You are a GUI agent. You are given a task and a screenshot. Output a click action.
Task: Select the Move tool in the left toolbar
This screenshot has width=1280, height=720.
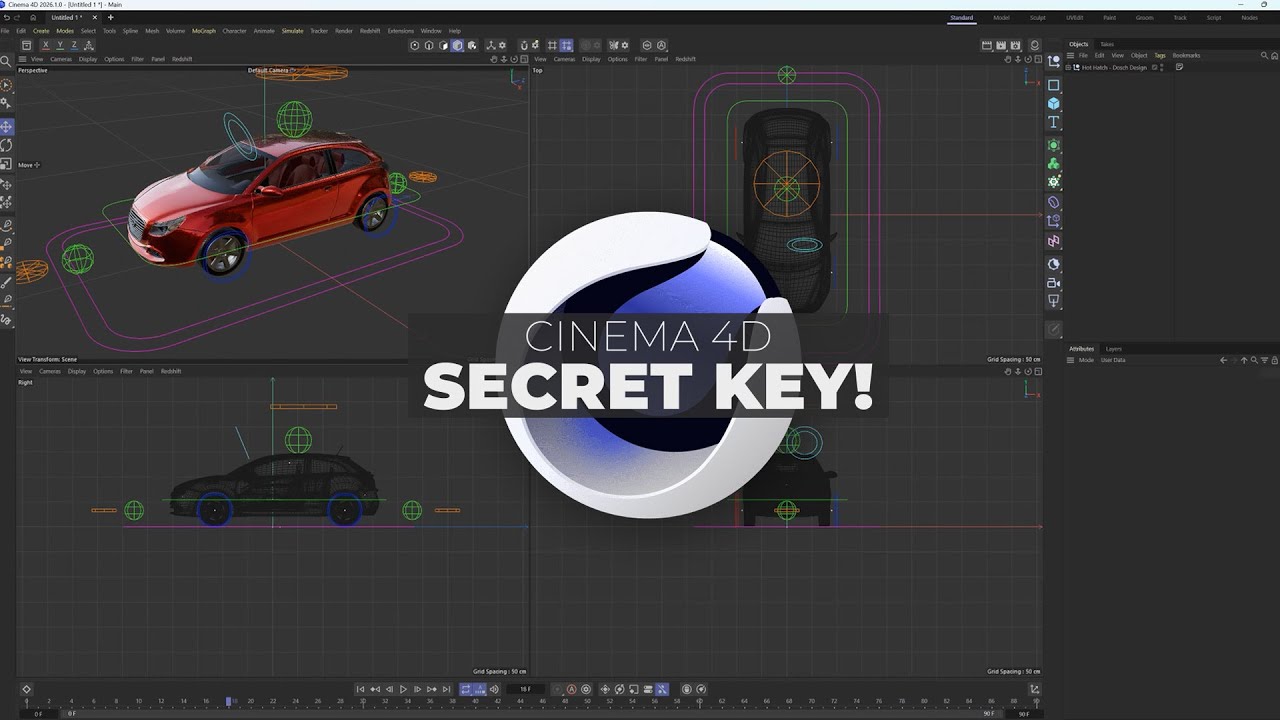coord(6,127)
